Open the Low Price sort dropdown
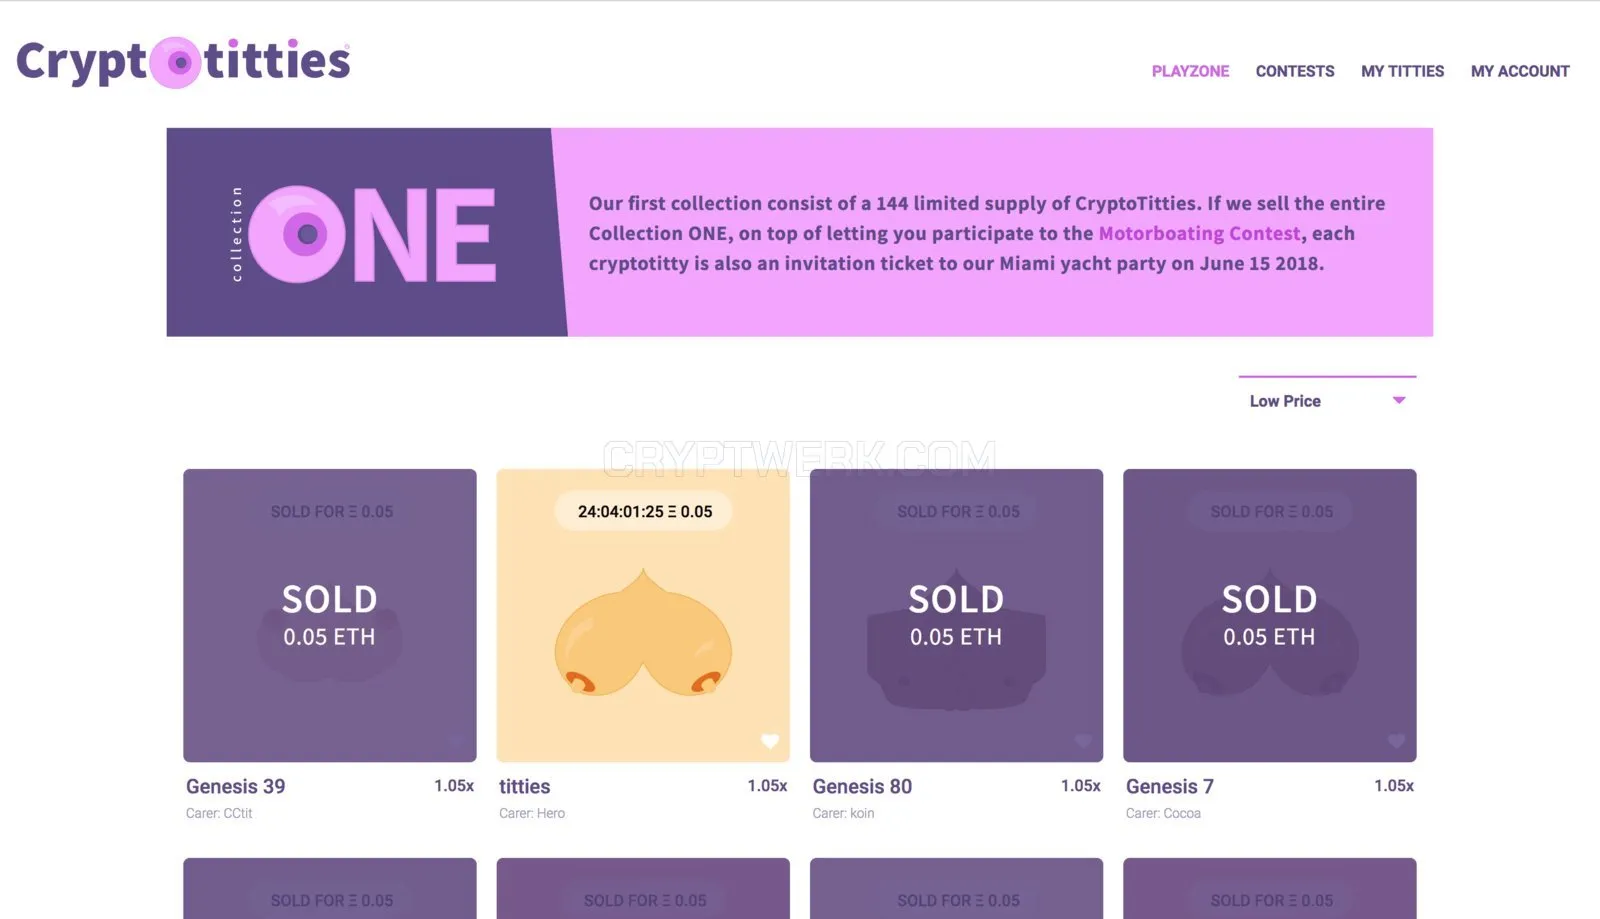The image size is (1600, 919). (1327, 400)
